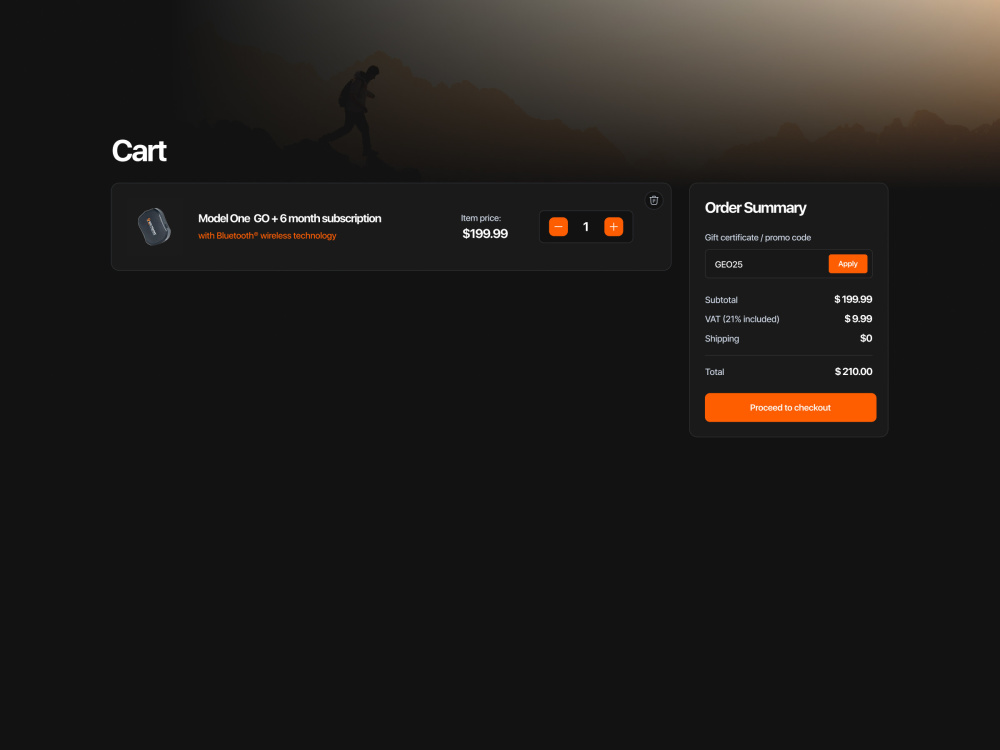Remove item with the trash icon
The width and height of the screenshot is (1000, 750).
tap(654, 200)
